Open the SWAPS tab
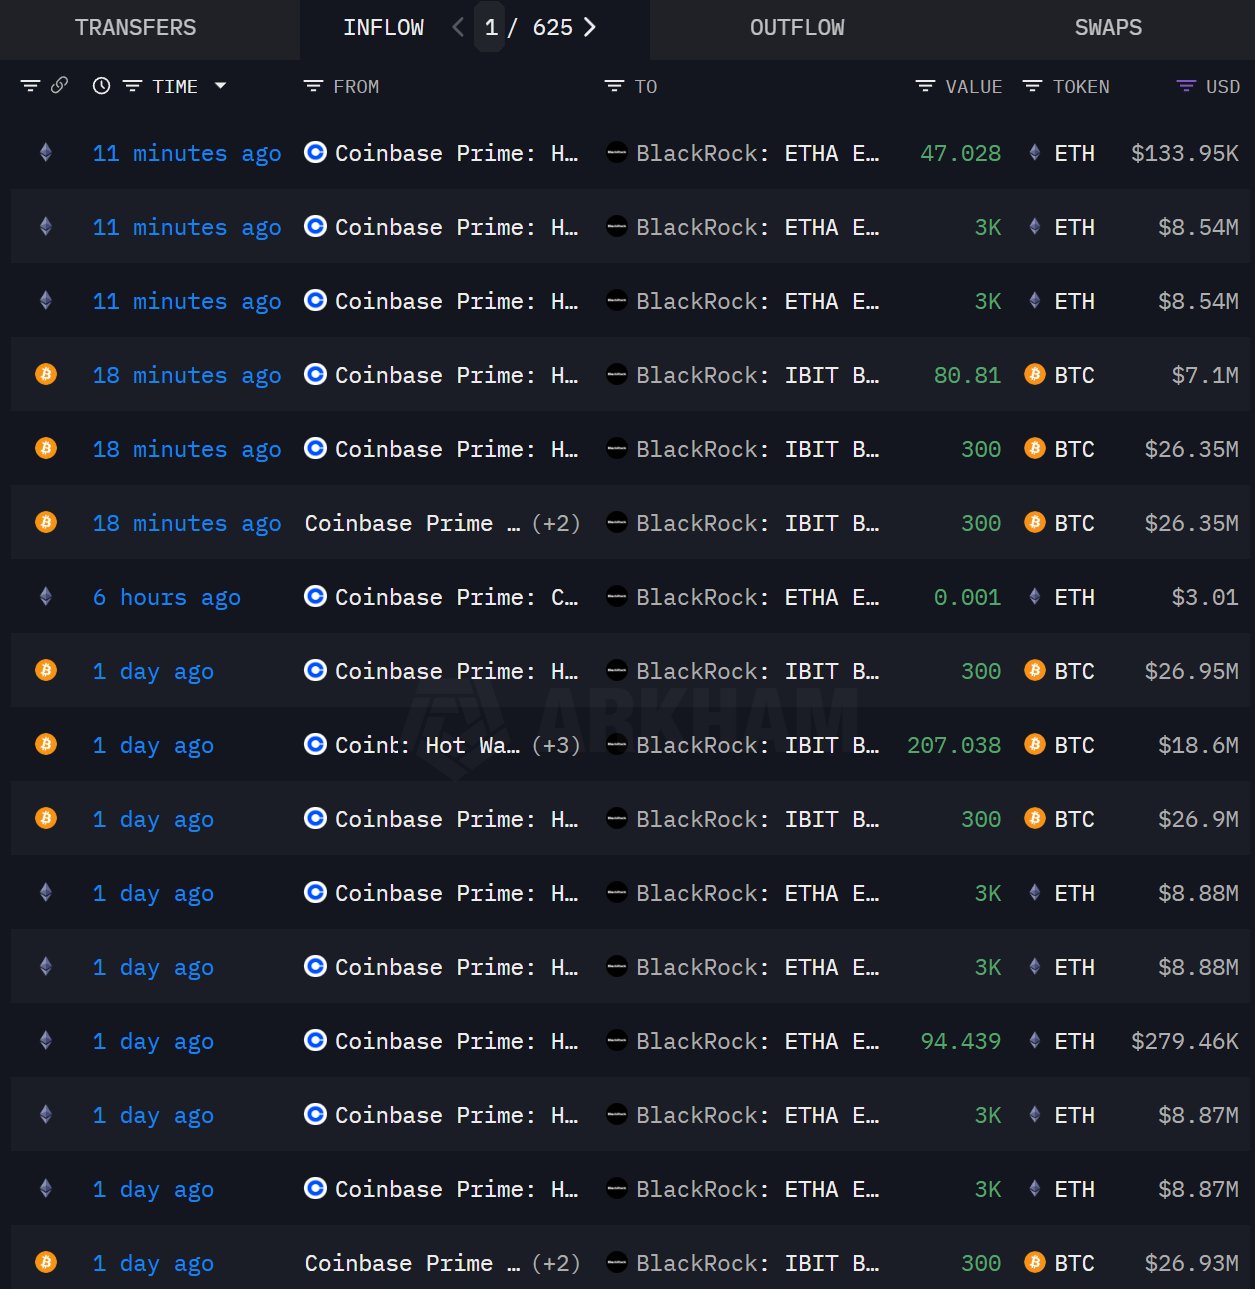Image resolution: width=1255 pixels, height=1289 pixels. click(1107, 28)
